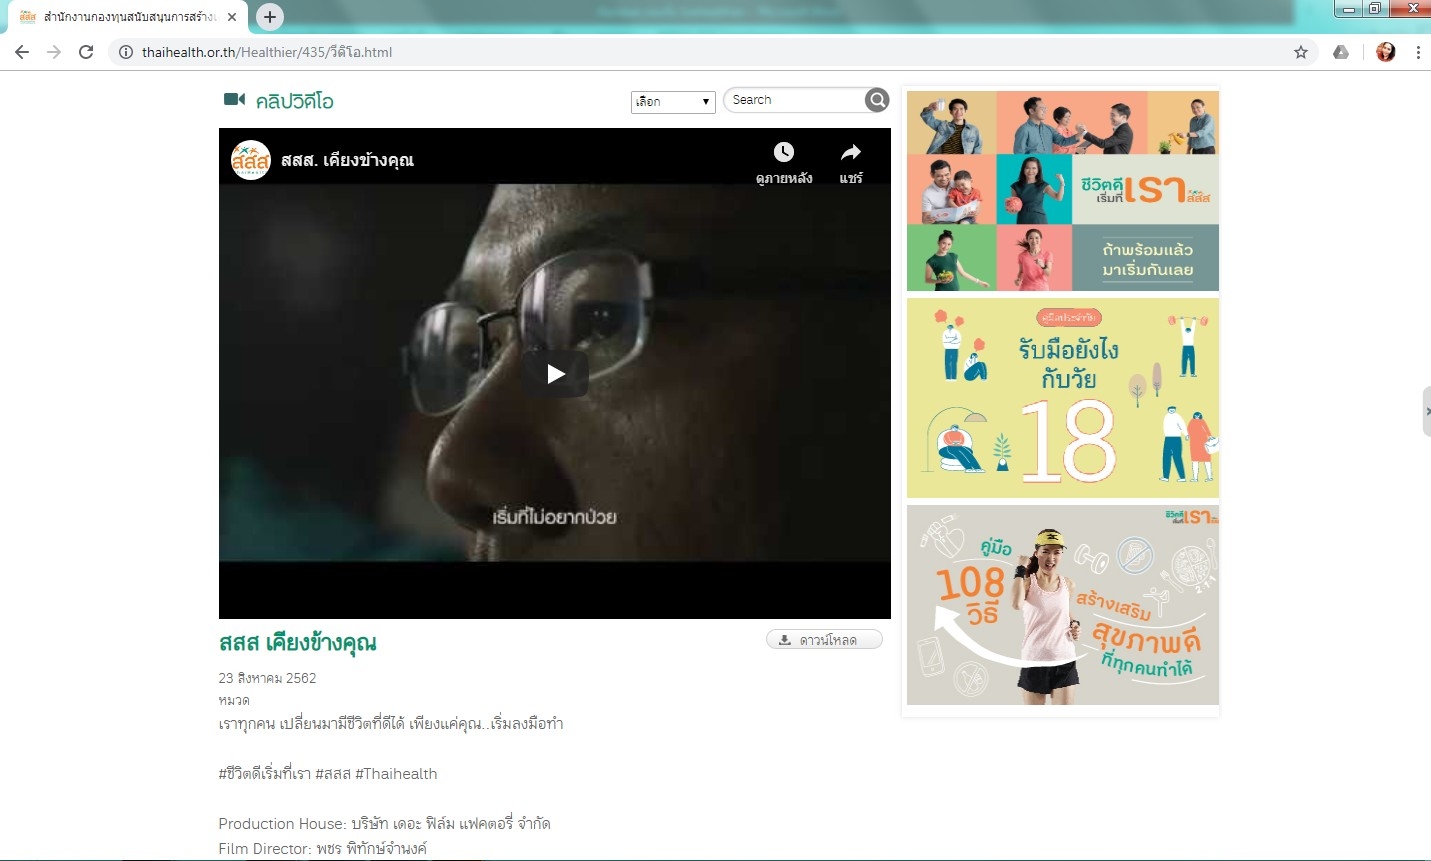Screen dimensions: 1431x861
Task: Click the #ชีวิตดีเริ่มที่เรา hashtag text
Action: tap(264, 774)
